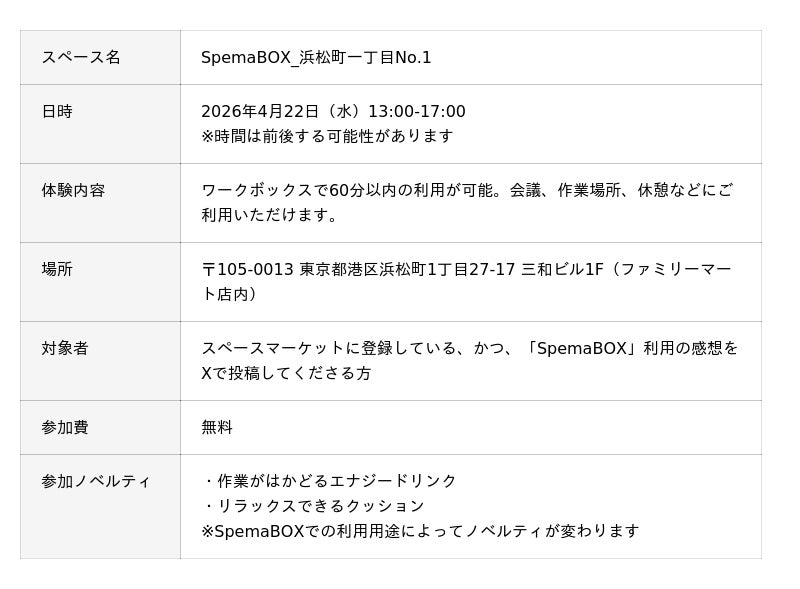This screenshot has width=800, height=589.
Task: Click the note 時間は前後する可能性があります
Action: (327, 136)
